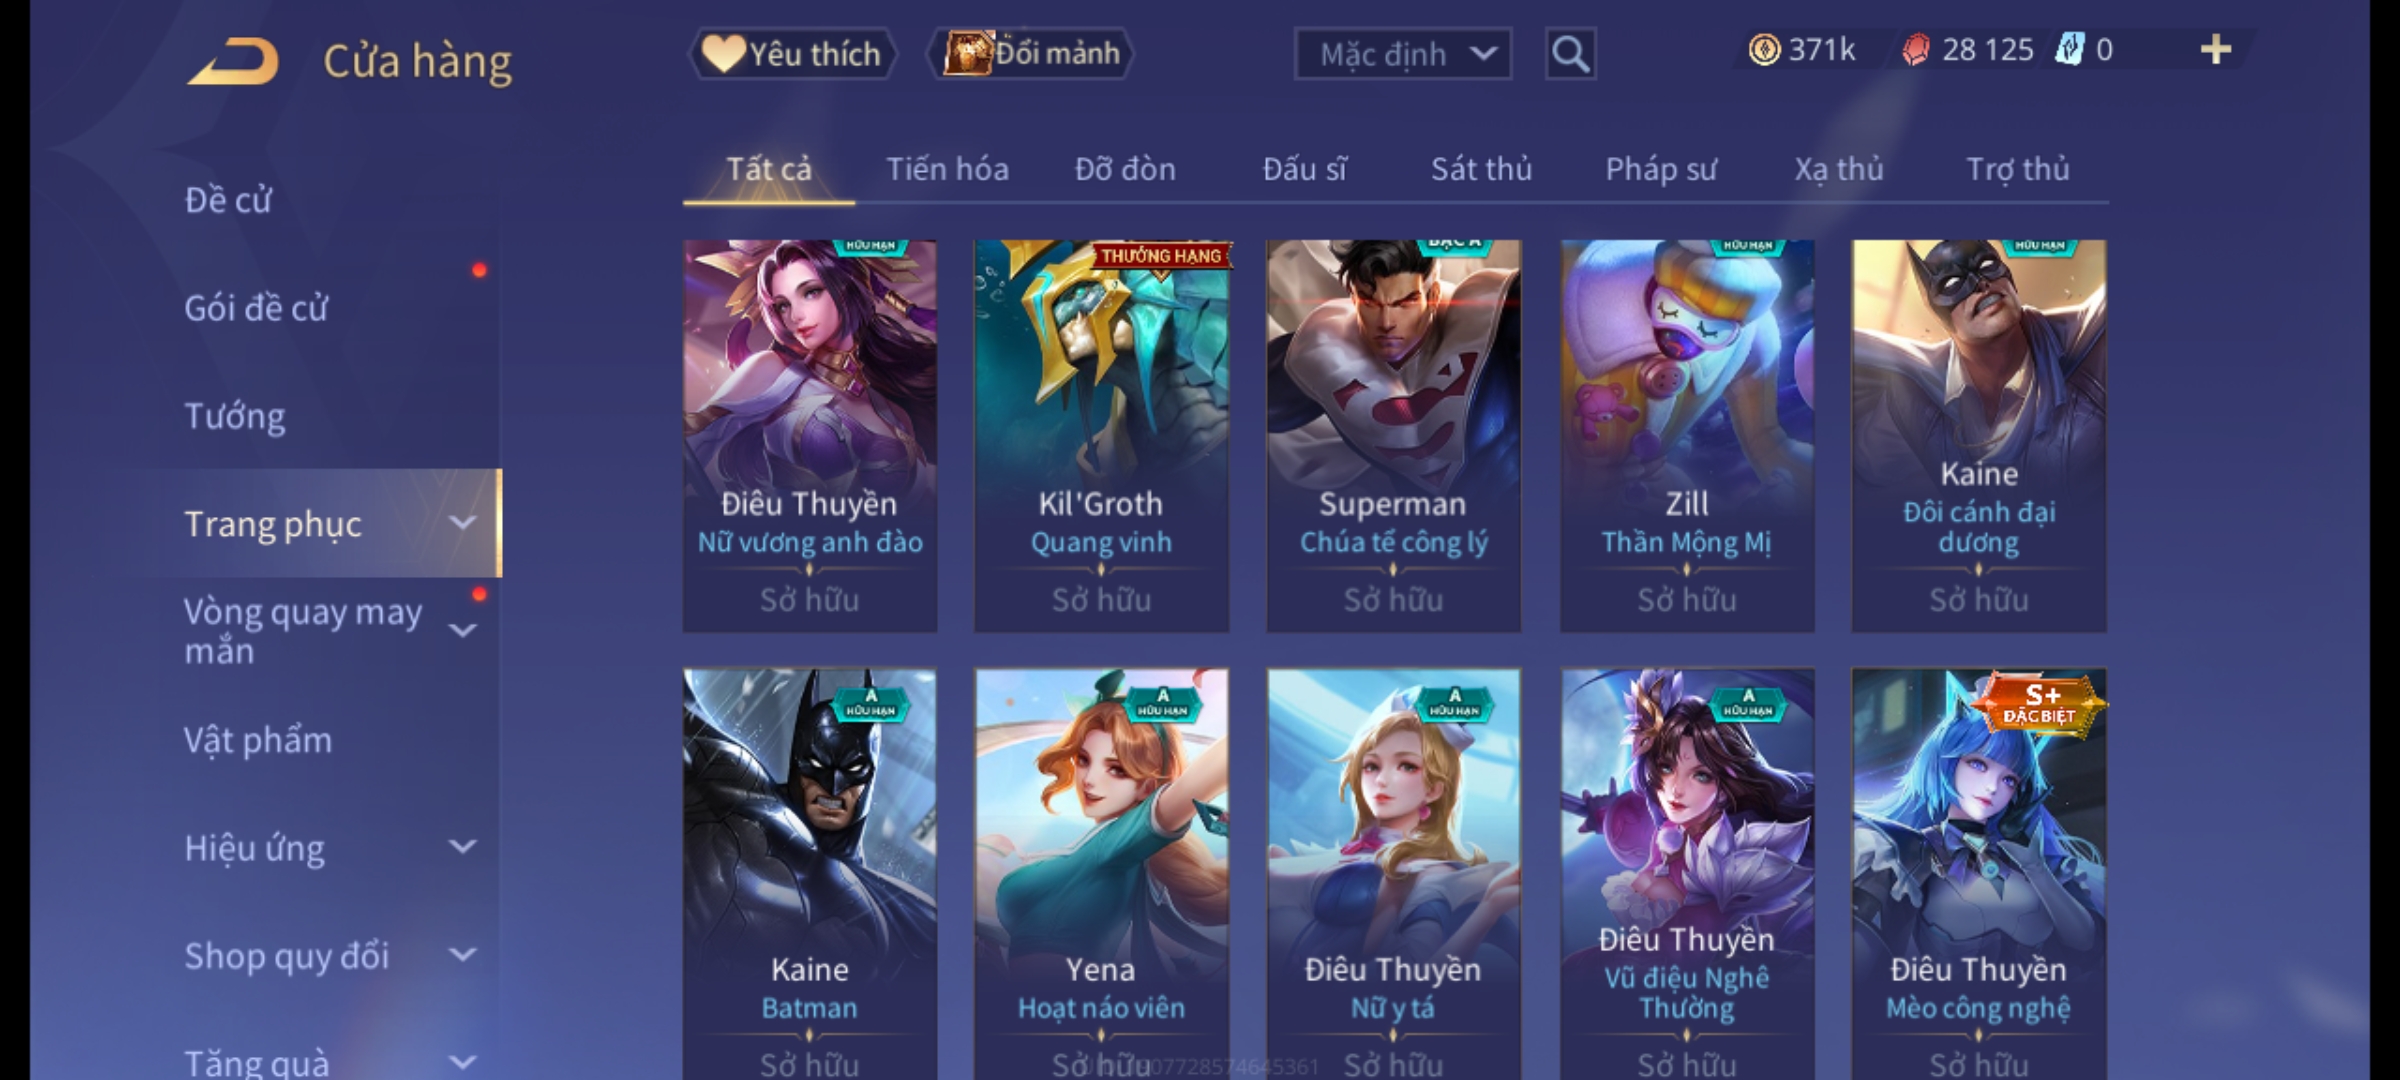Tap the golden back arrow icon
2400x1080 pixels.
tap(231, 62)
